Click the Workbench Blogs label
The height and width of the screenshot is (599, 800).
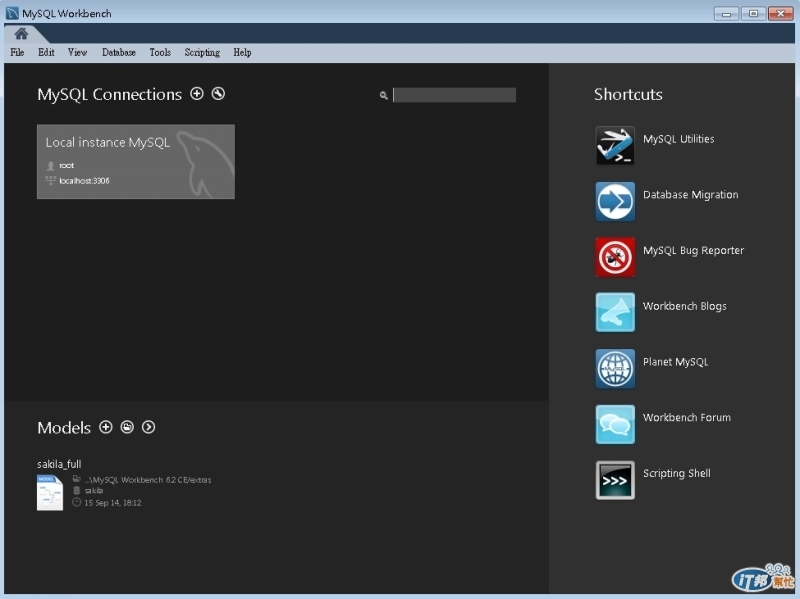pyautogui.click(x=684, y=306)
